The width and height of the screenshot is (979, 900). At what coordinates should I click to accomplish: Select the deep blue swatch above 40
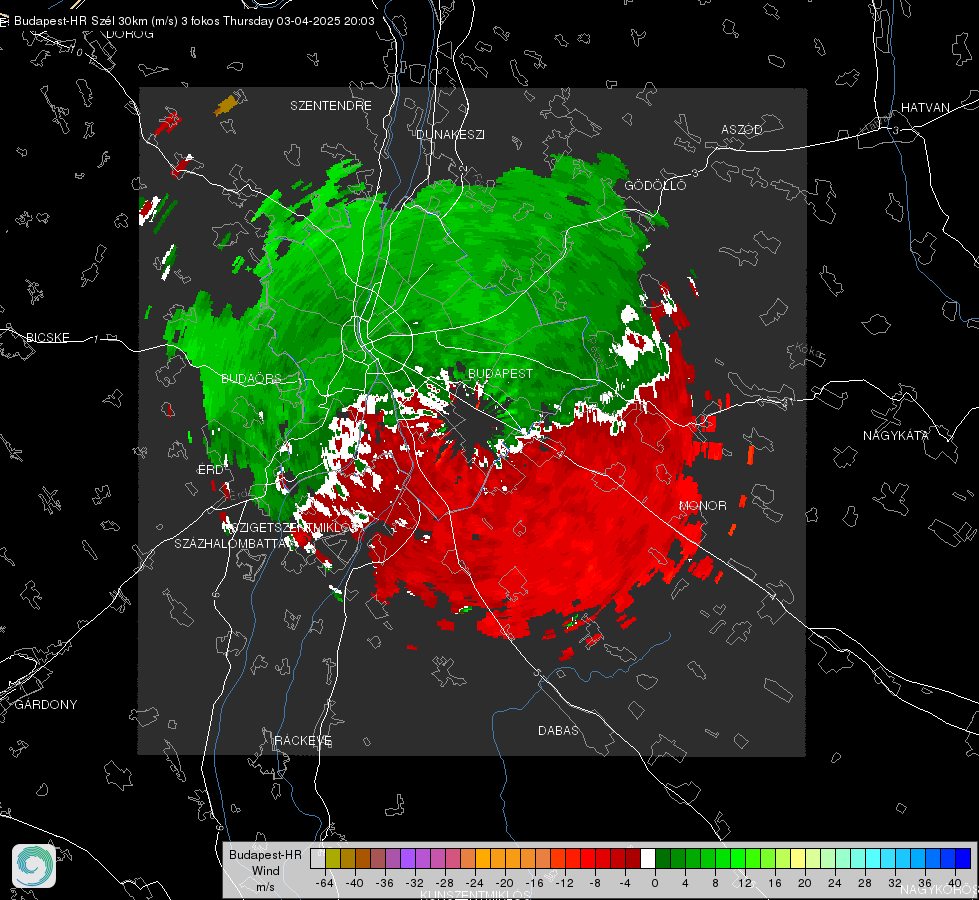coord(963,858)
